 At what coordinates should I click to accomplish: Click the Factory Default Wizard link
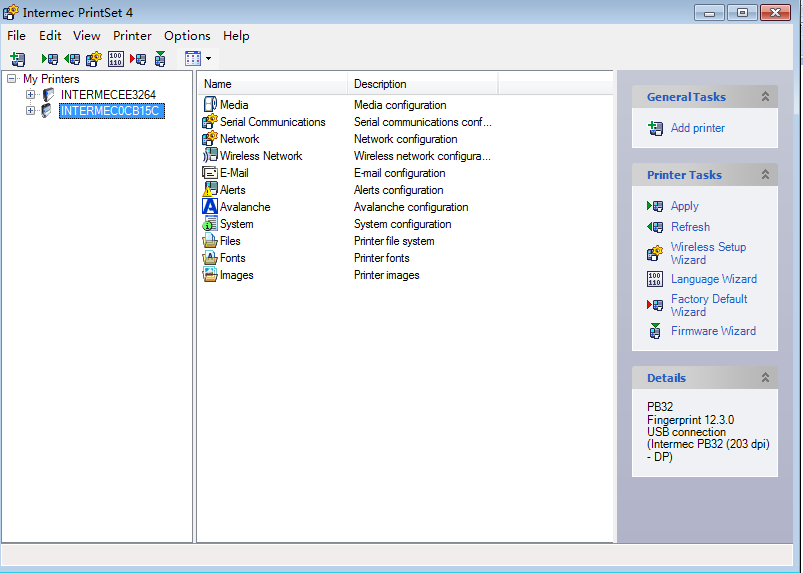709,305
